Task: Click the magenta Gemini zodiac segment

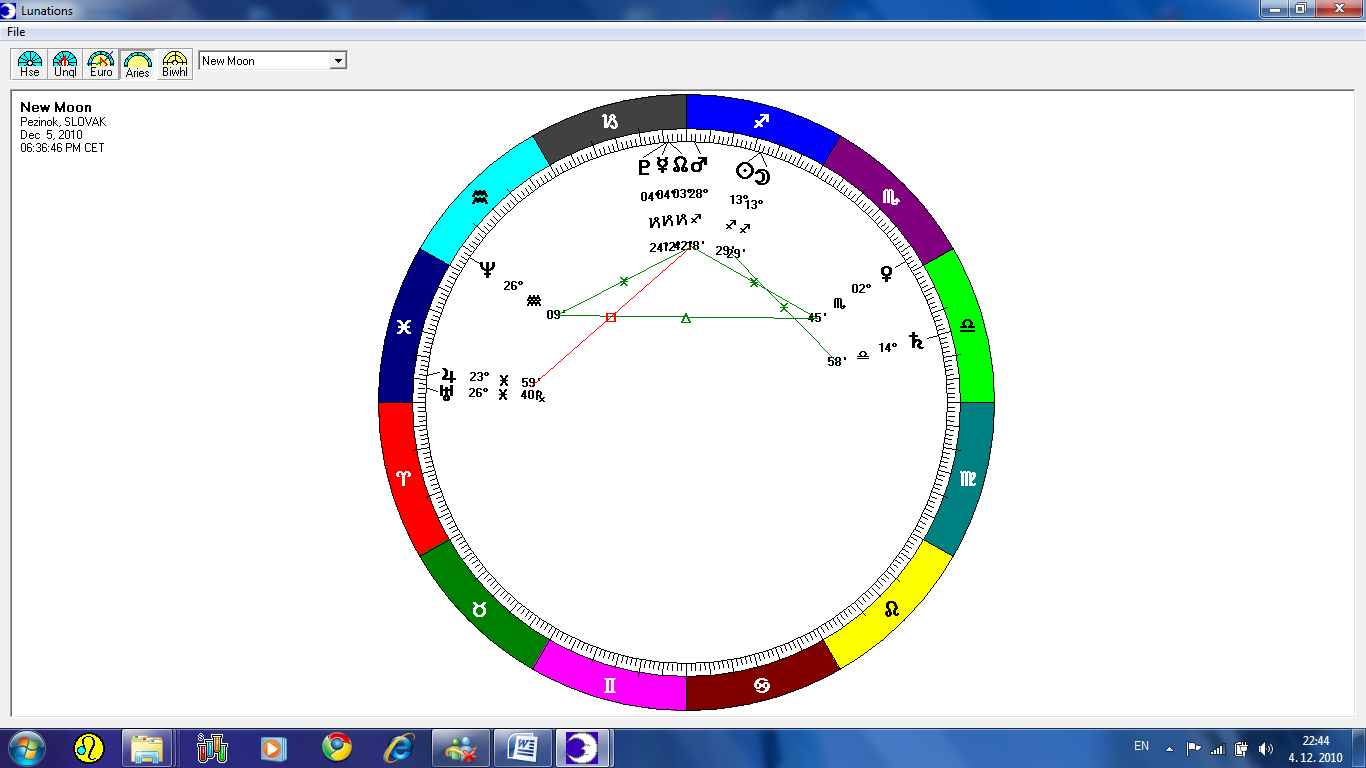Action: pyautogui.click(x=610, y=685)
